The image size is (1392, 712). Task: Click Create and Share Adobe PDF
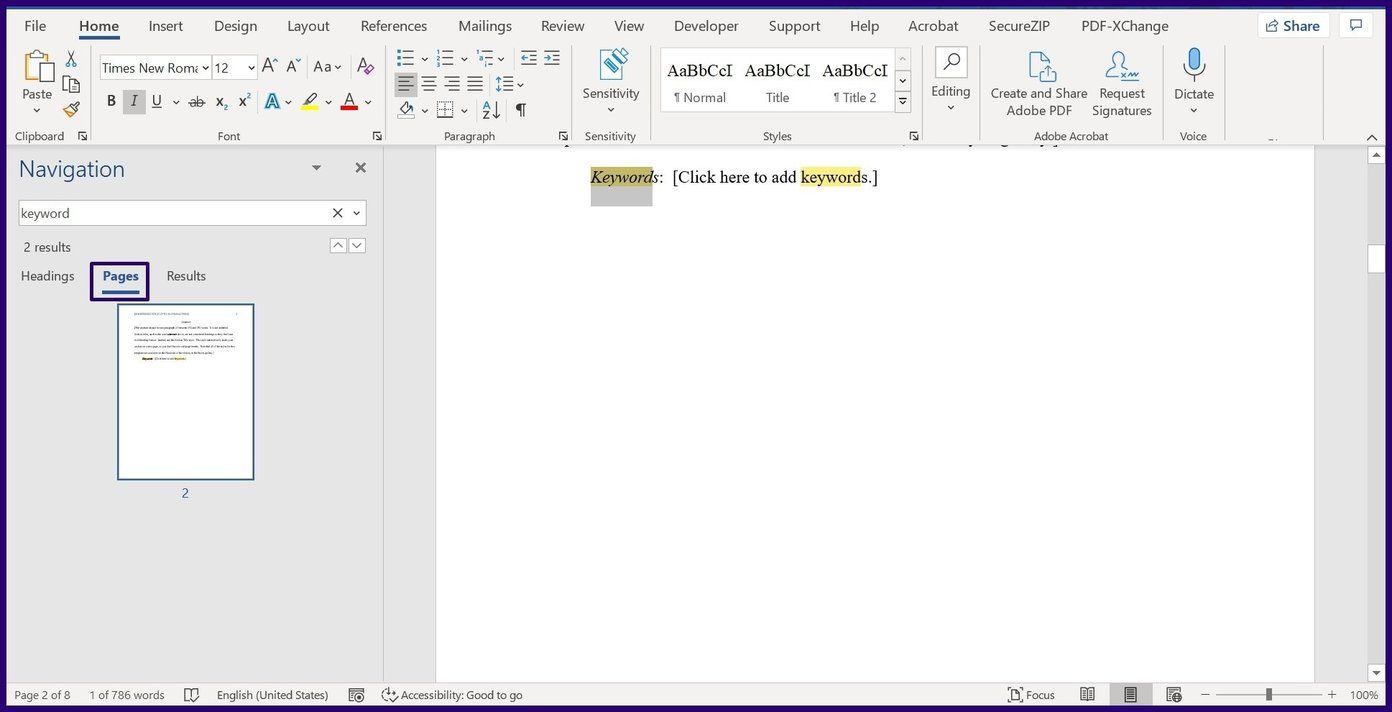click(x=1039, y=84)
